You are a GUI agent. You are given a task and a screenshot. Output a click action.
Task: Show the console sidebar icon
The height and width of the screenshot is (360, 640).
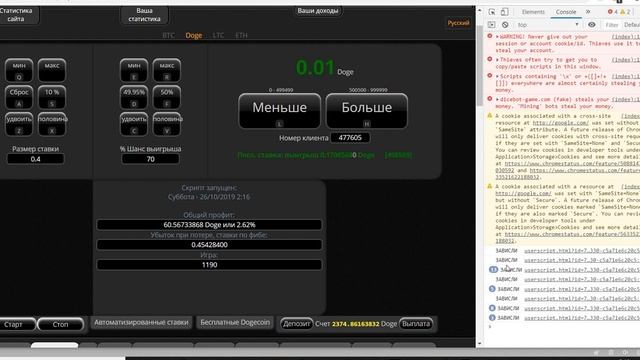pos(491,25)
